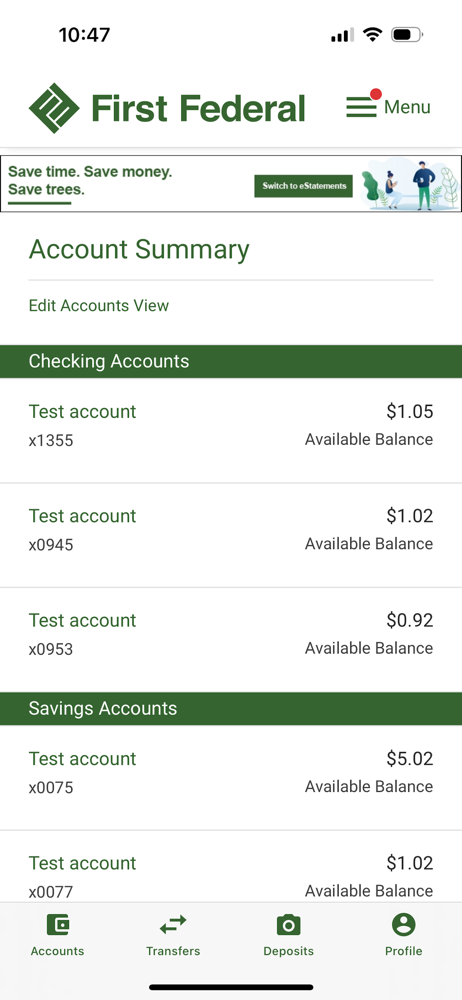Select the Transfers arrows icon
The image size is (462, 1000).
tap(173, 924)
